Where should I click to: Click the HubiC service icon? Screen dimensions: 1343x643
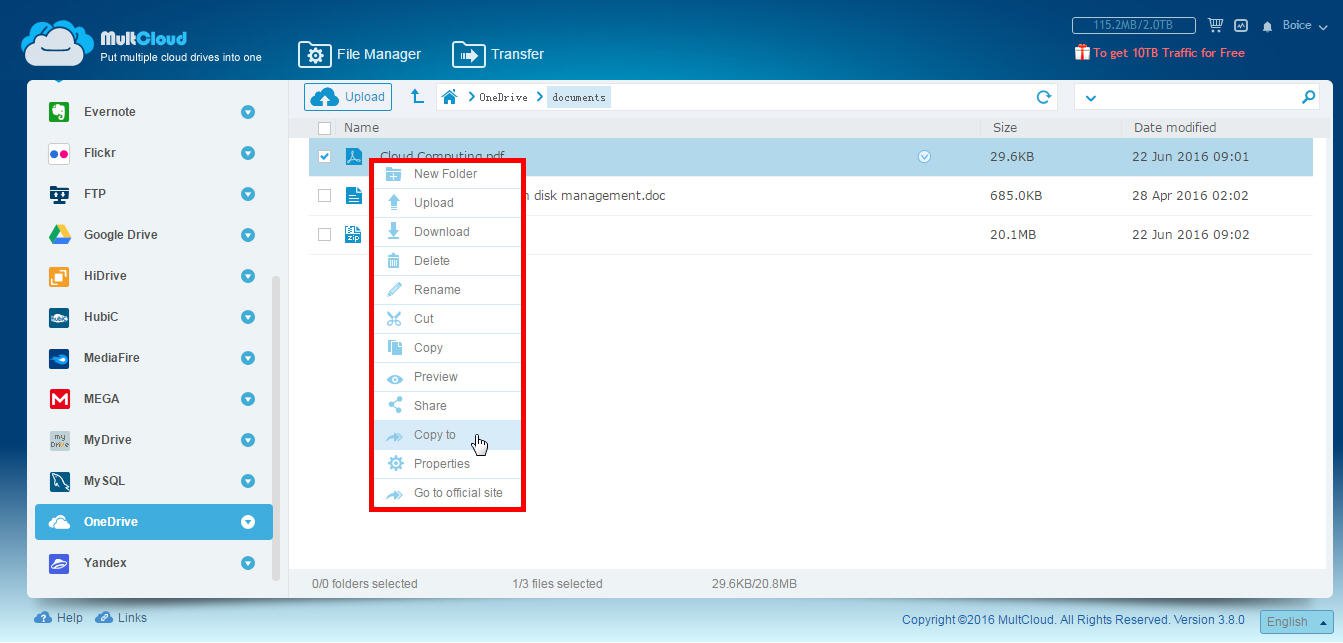pos(59,317)
